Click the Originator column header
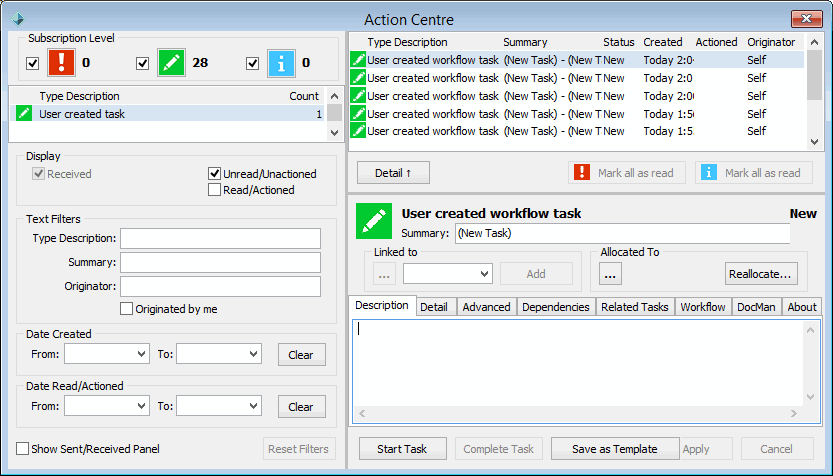The image size is (833, 476). (771, 42)
